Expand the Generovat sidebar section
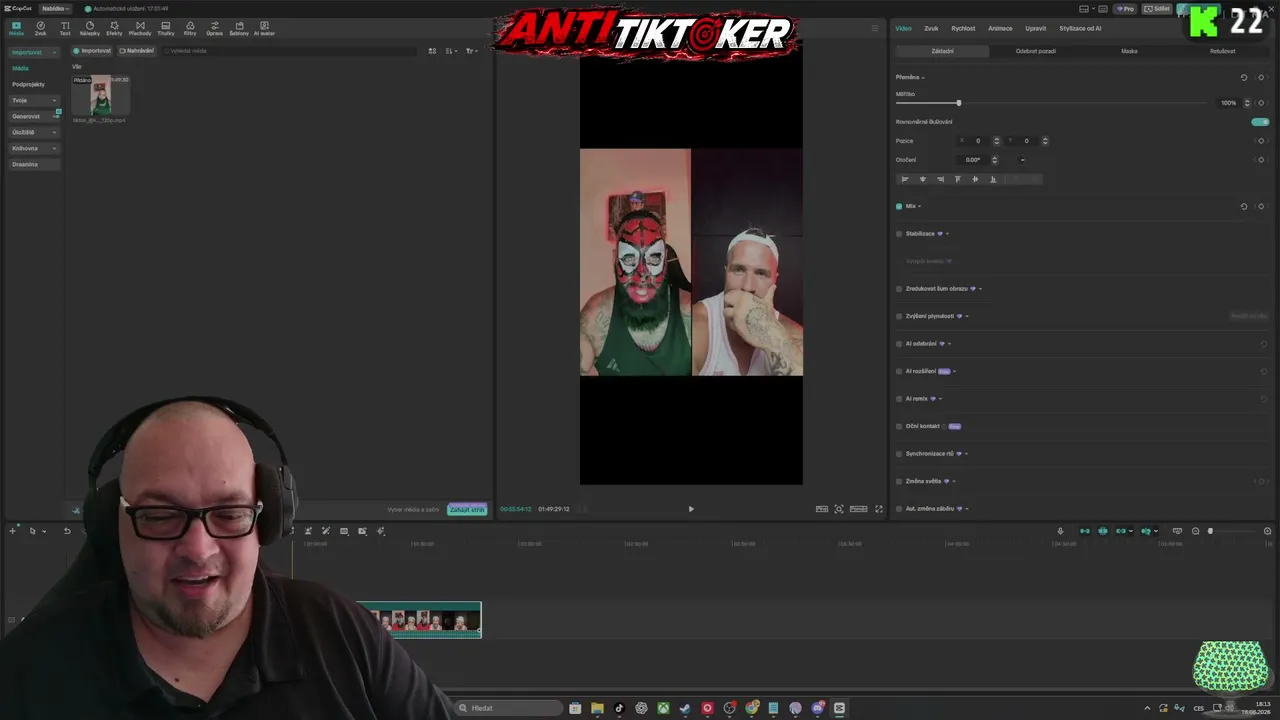This screenshot has height=720, width=1280. (34, 116)
